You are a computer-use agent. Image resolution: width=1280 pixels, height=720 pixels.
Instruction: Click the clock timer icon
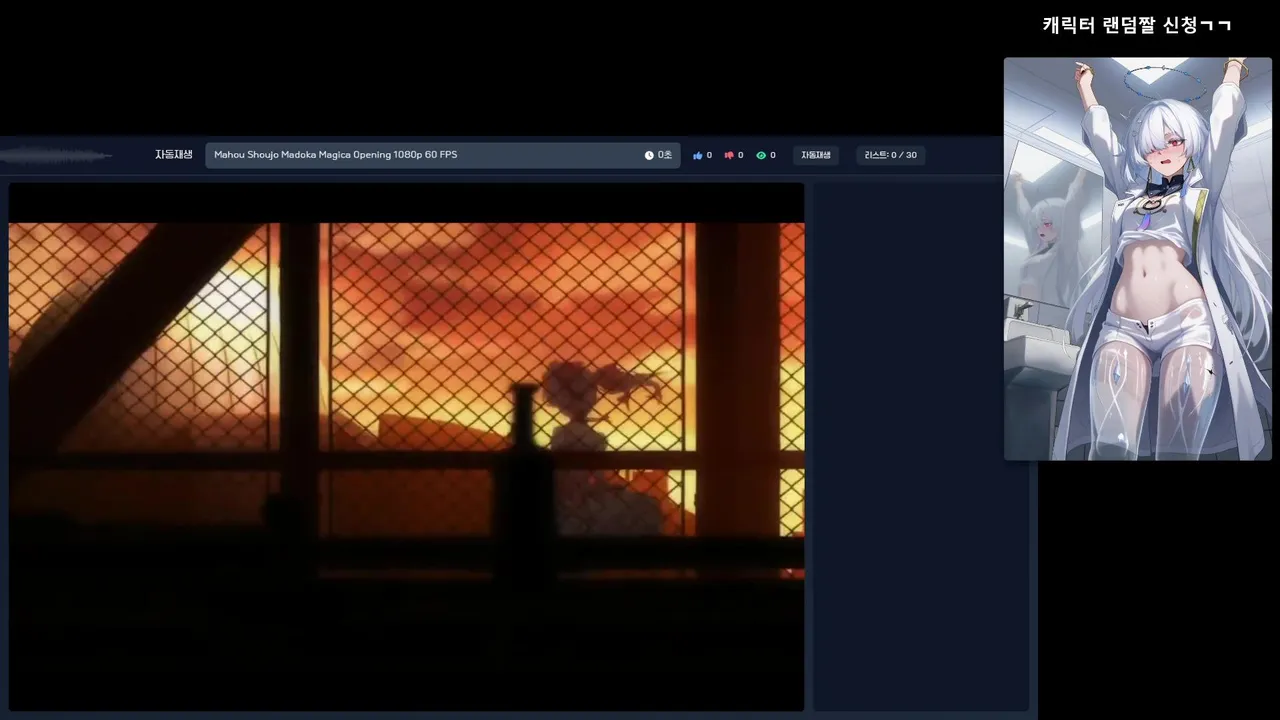pos(649,155)
